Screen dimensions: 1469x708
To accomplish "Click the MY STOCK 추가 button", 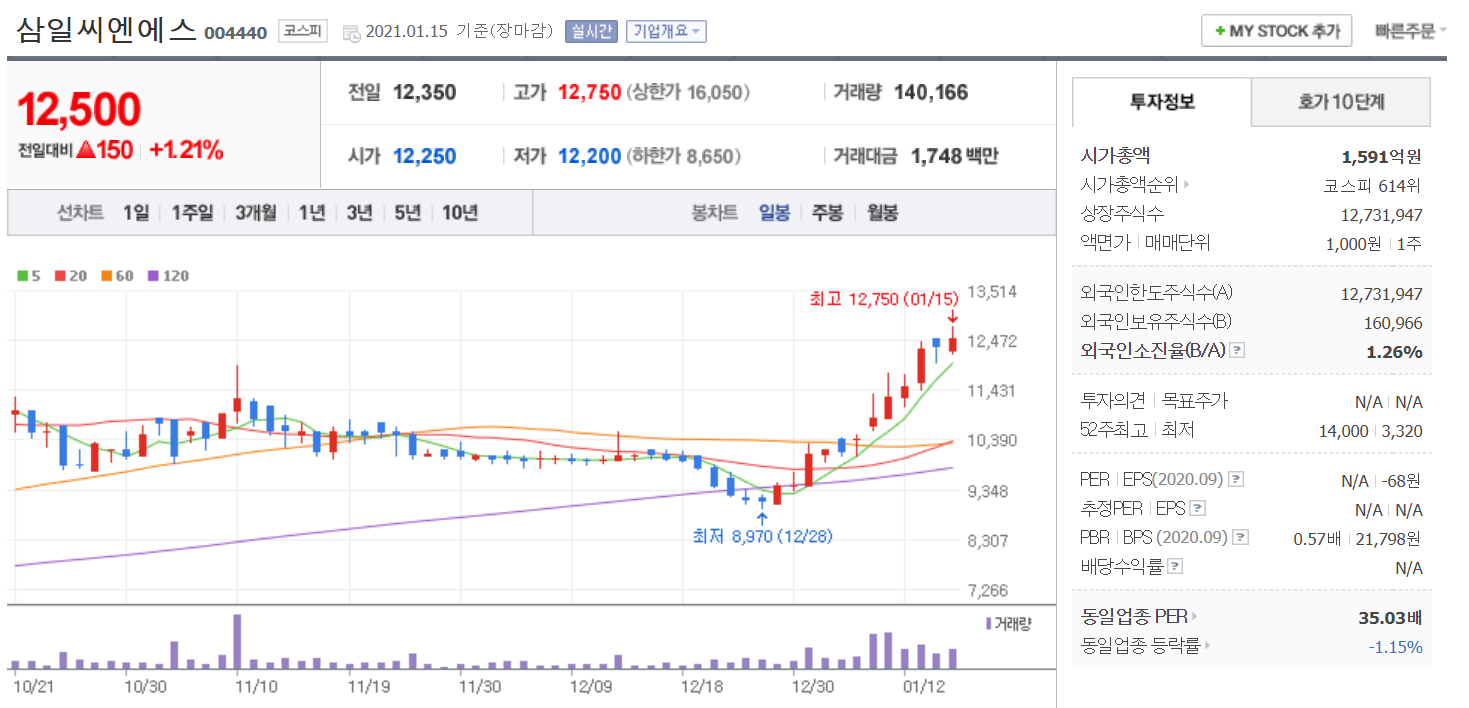I will coord(1276,31).
